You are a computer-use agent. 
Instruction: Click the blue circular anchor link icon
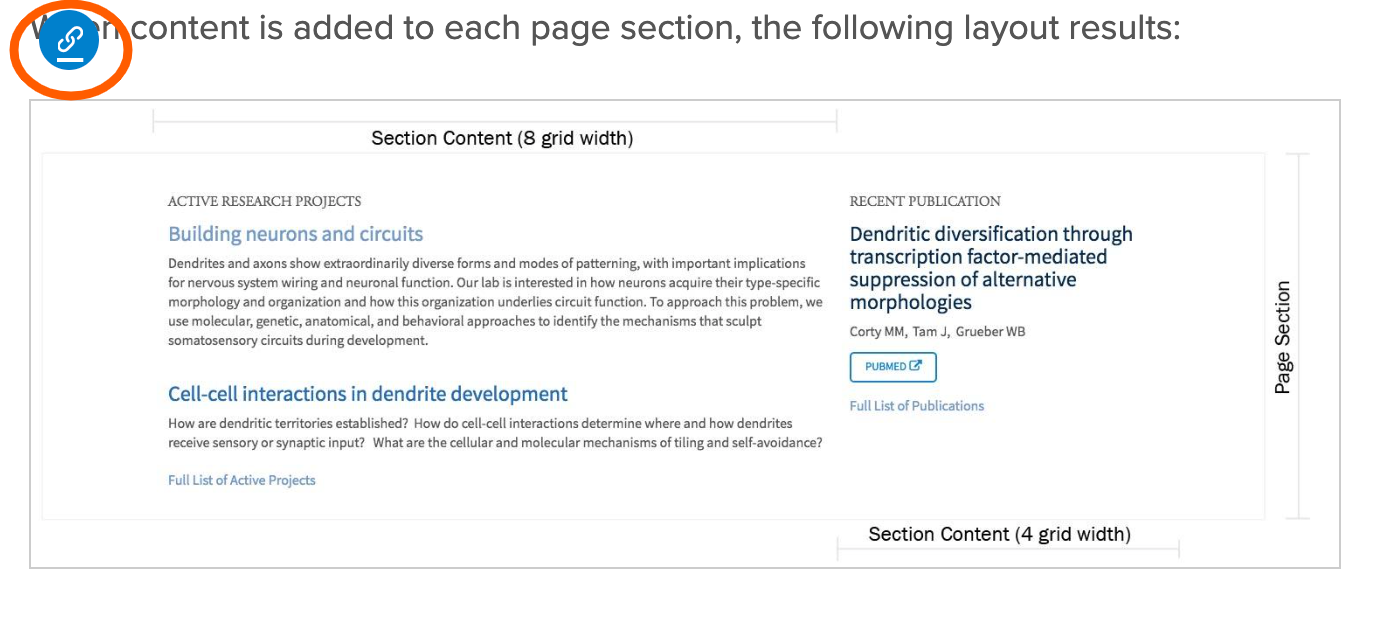coord(69,41)
